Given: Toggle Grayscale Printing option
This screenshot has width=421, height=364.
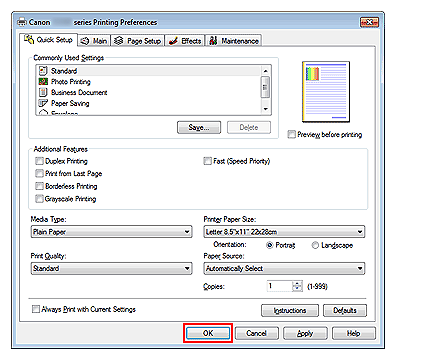Looking at the screenshot, I should click(39, 199).
